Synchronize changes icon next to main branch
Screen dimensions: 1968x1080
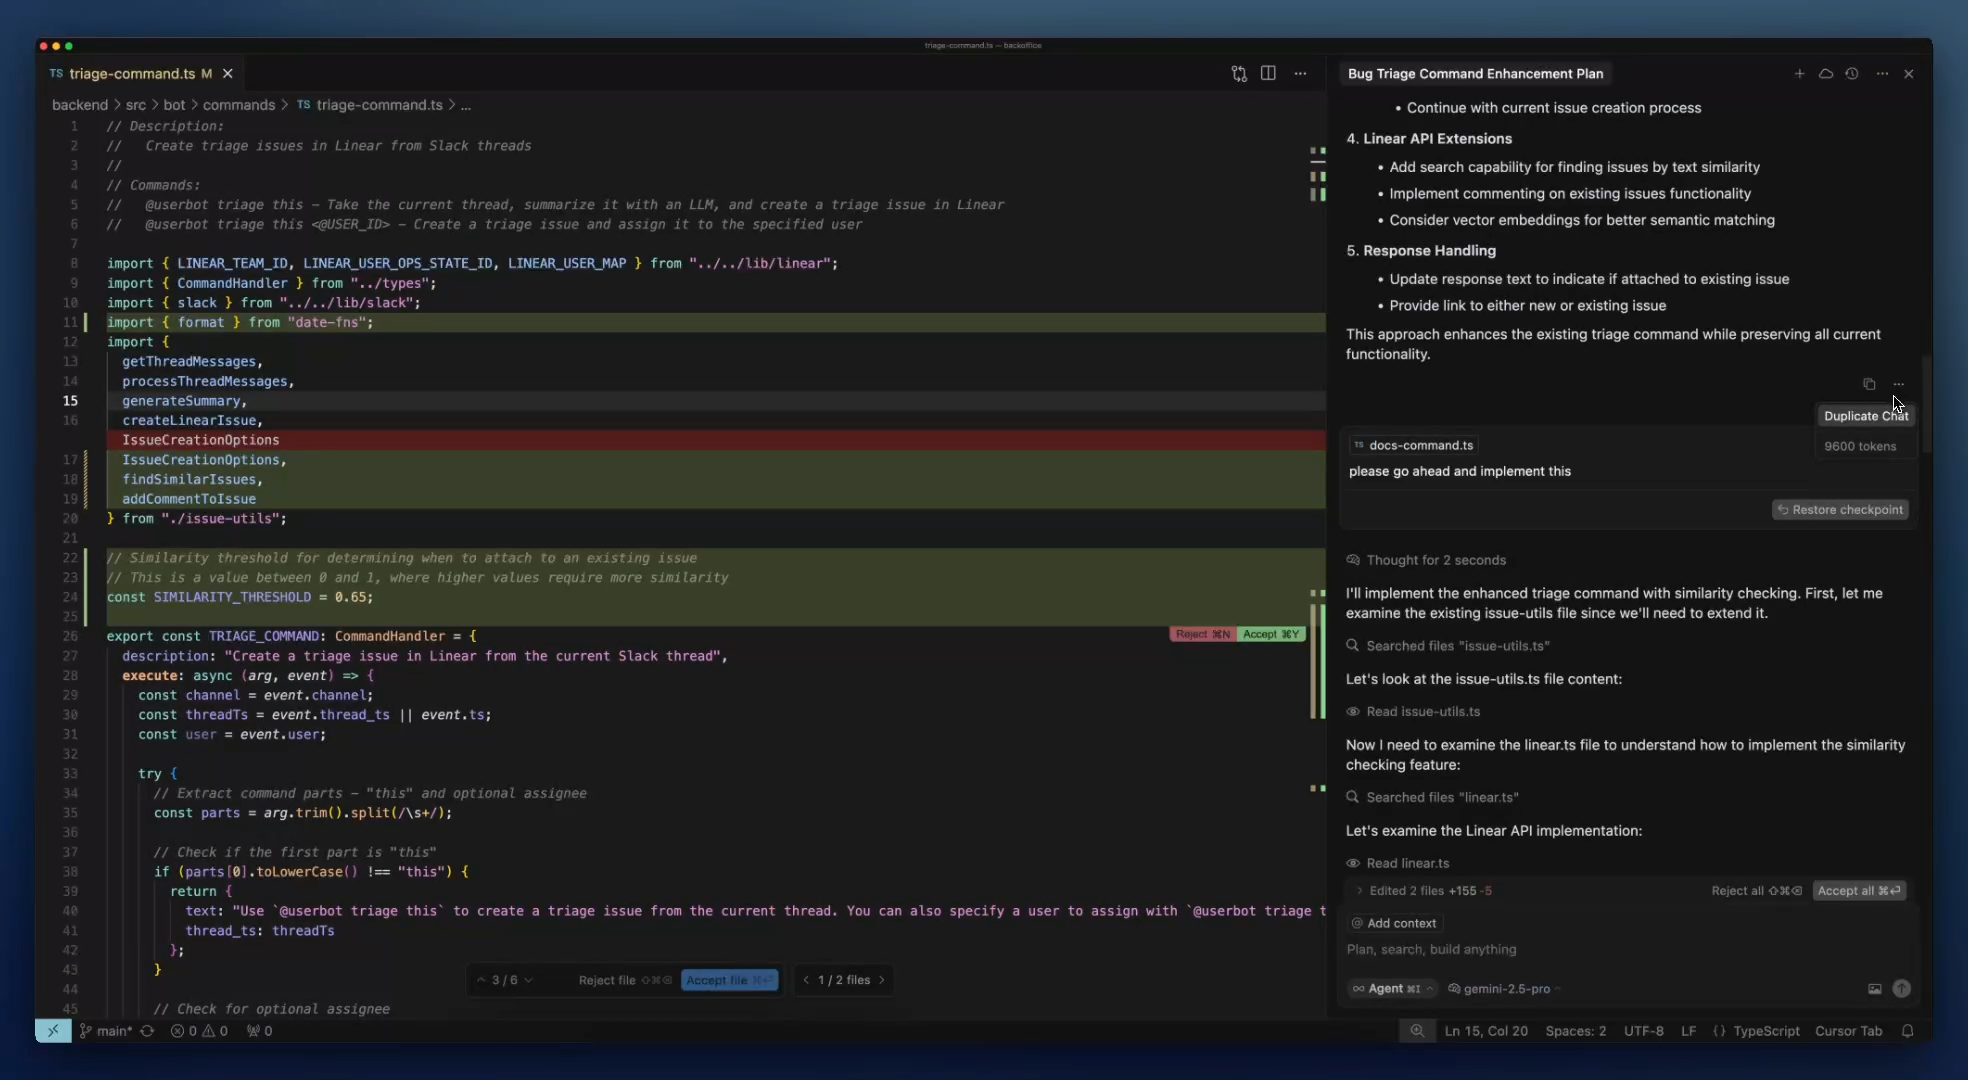(x=147, y=1031)
